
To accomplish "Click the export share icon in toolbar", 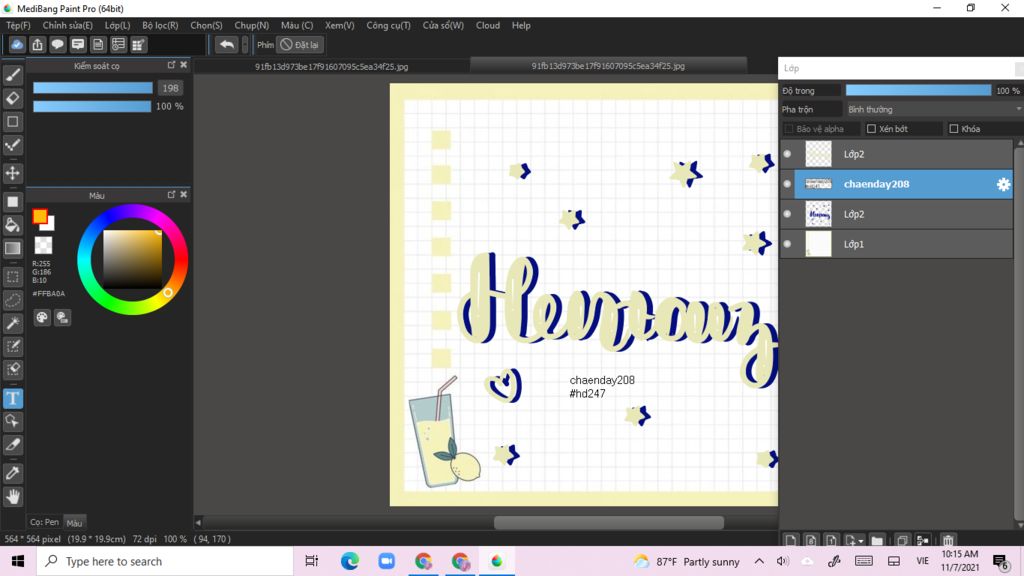I will (x=37, y=44).
